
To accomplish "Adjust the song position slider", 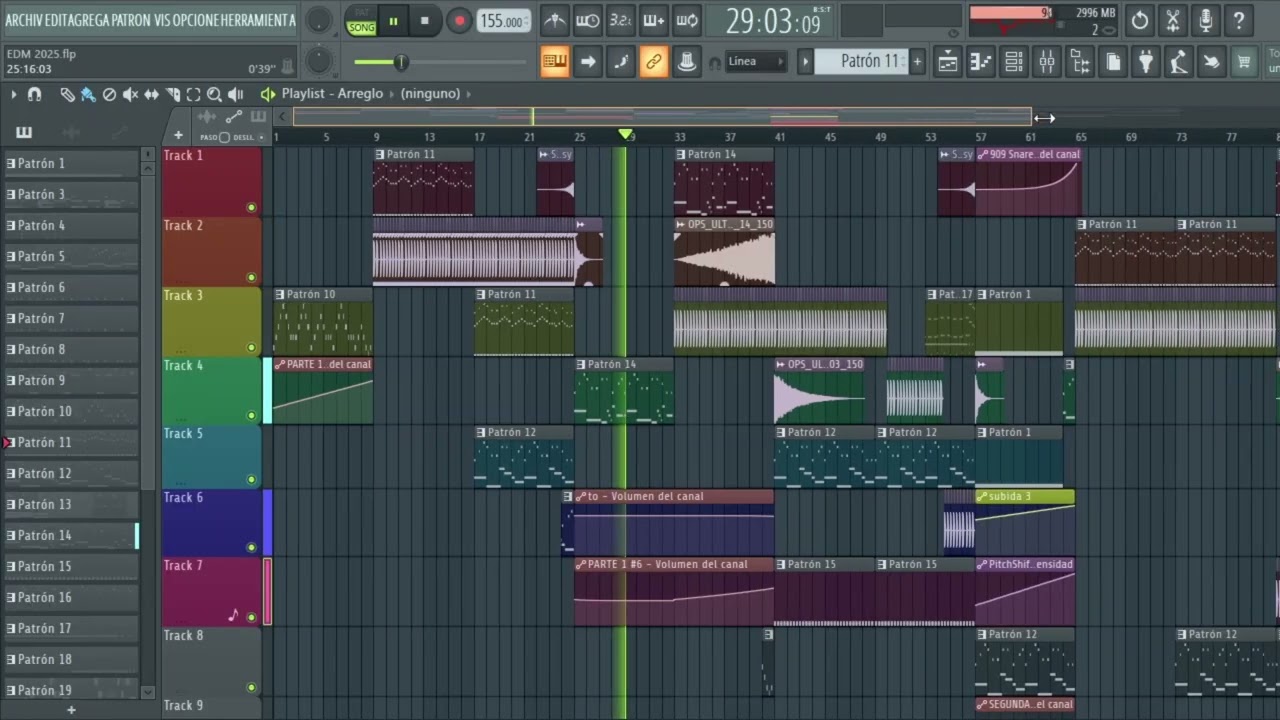I will pos(439,62).
